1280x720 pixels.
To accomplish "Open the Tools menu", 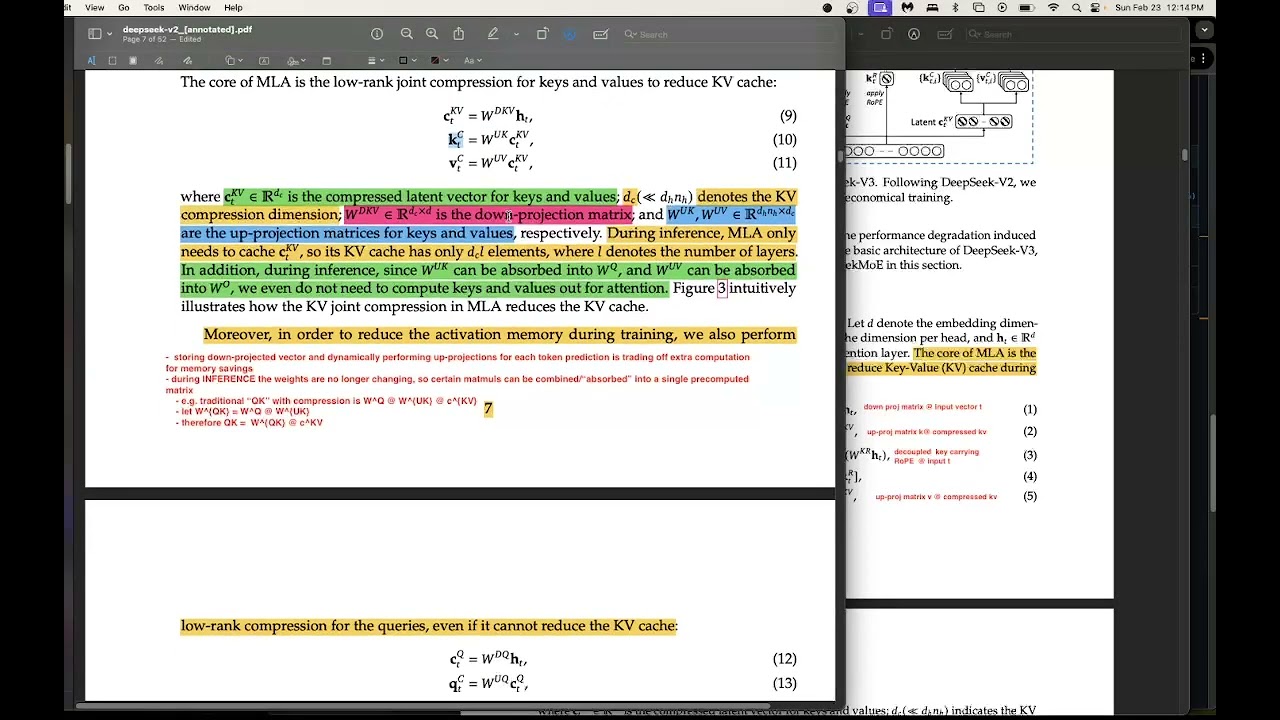I will 154,8.
